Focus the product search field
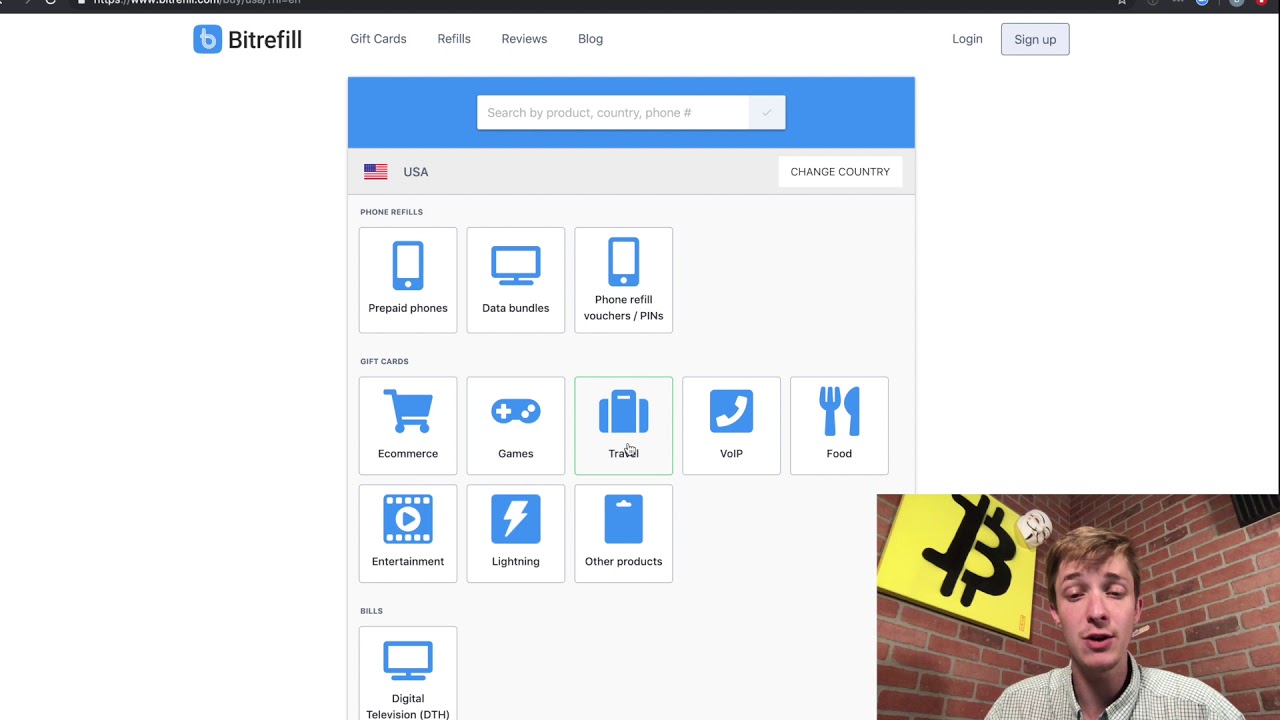The image size is (1280, 720). [x=613, y=113]
